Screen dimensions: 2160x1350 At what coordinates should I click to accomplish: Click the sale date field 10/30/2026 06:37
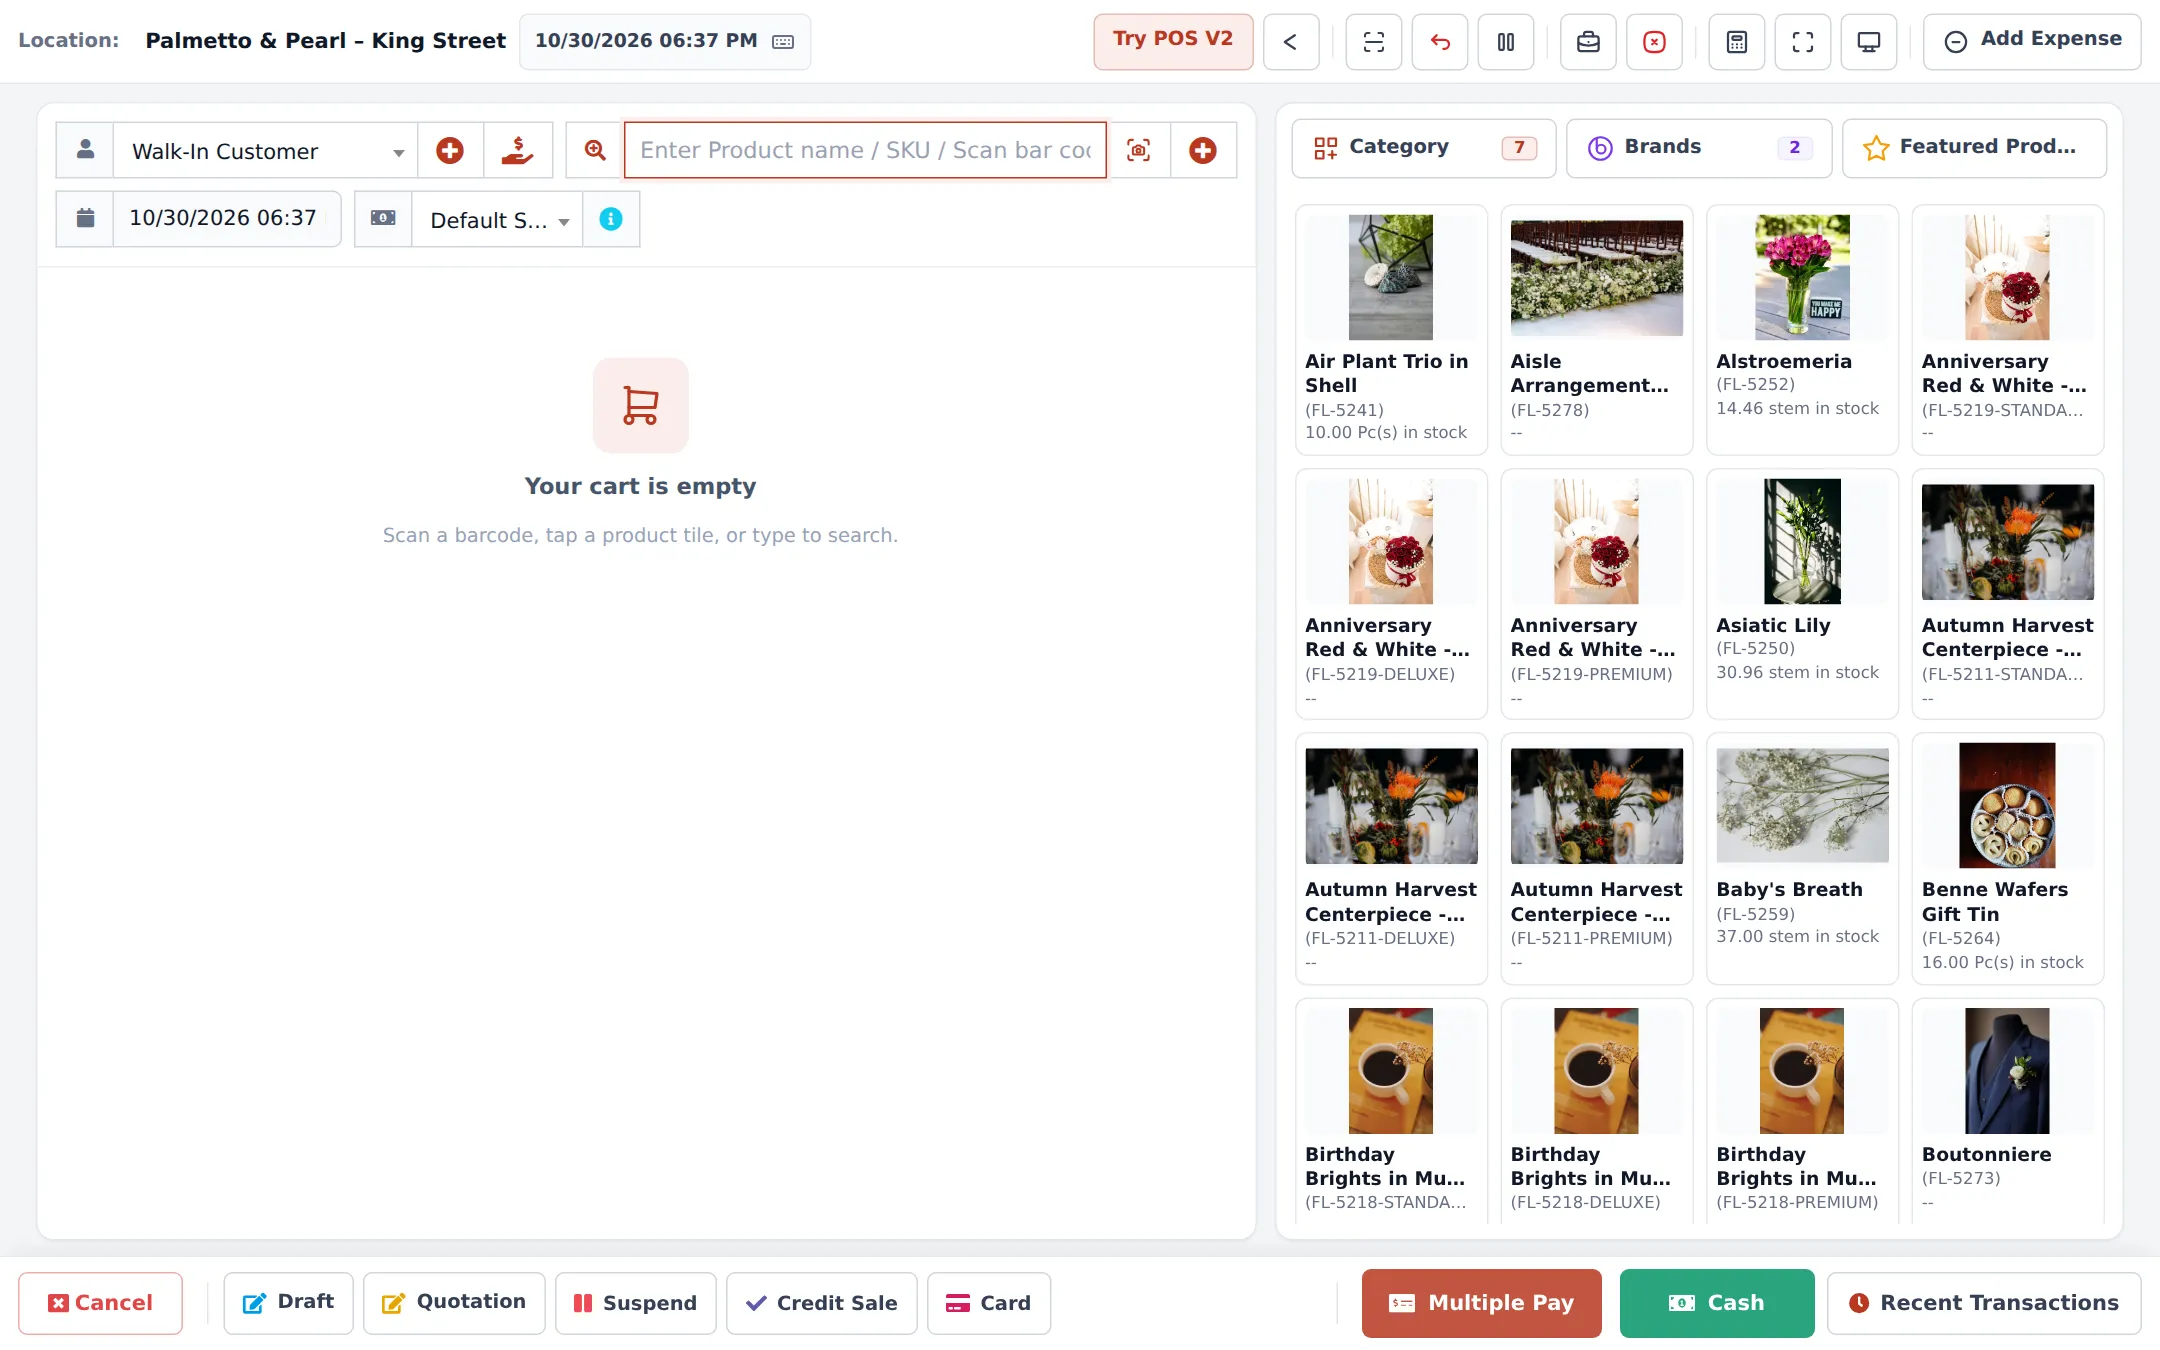[226, 218]
